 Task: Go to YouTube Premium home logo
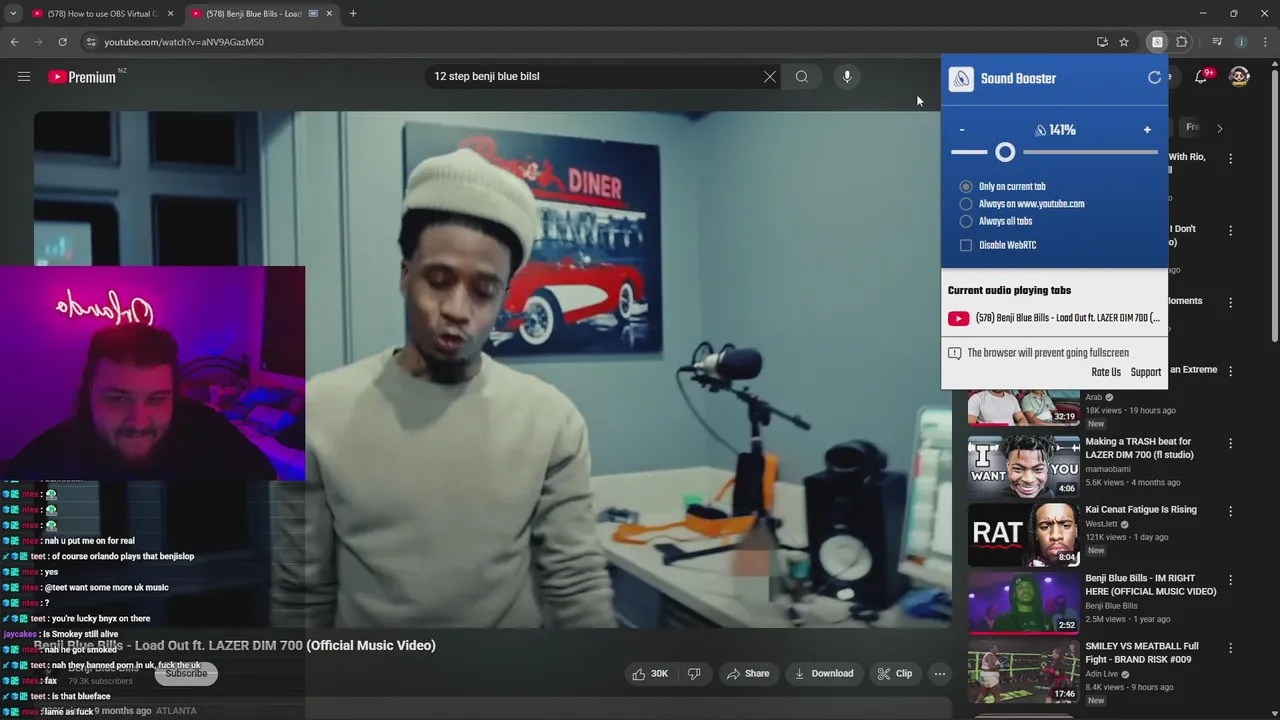[x=82, y=77]
